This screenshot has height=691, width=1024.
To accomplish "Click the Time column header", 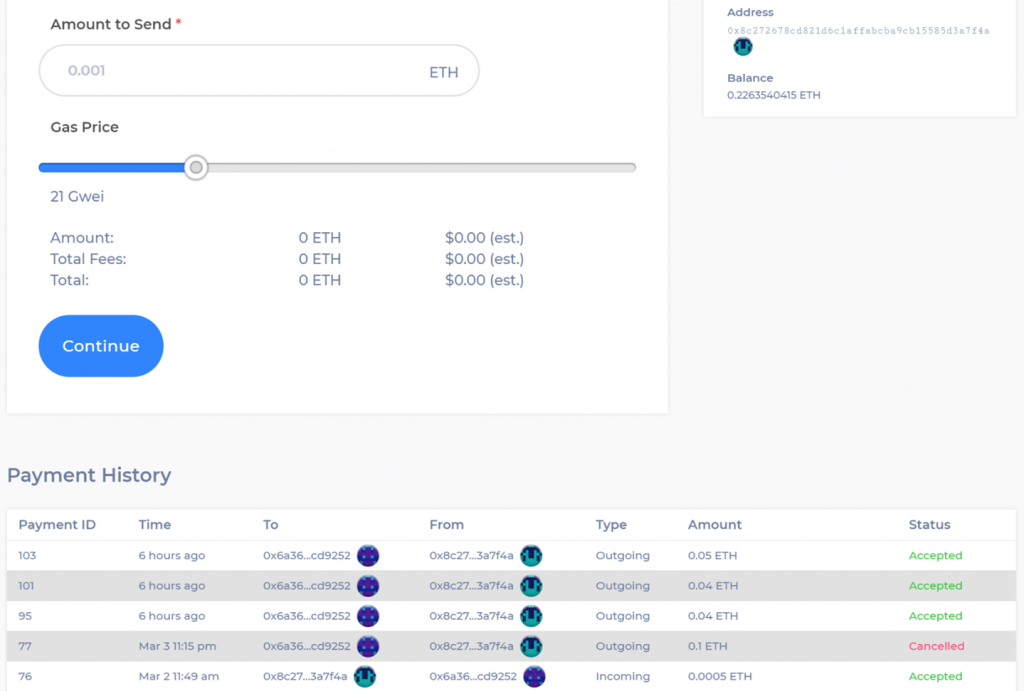I will (x=155, y=525).
